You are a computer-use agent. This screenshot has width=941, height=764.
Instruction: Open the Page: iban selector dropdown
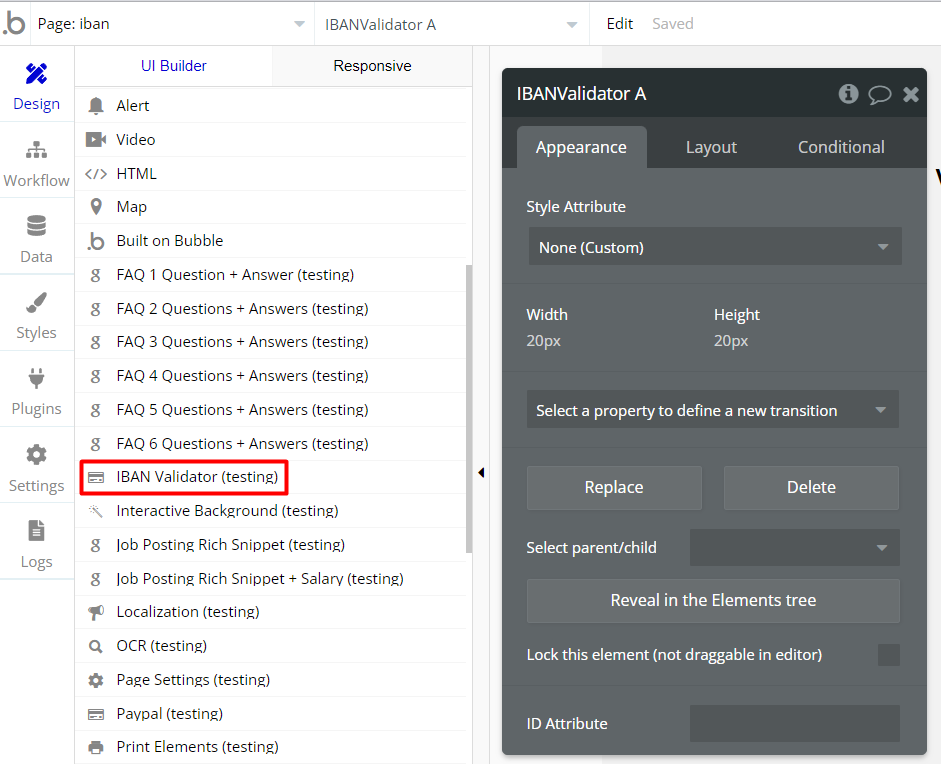[x=171, y=24]
